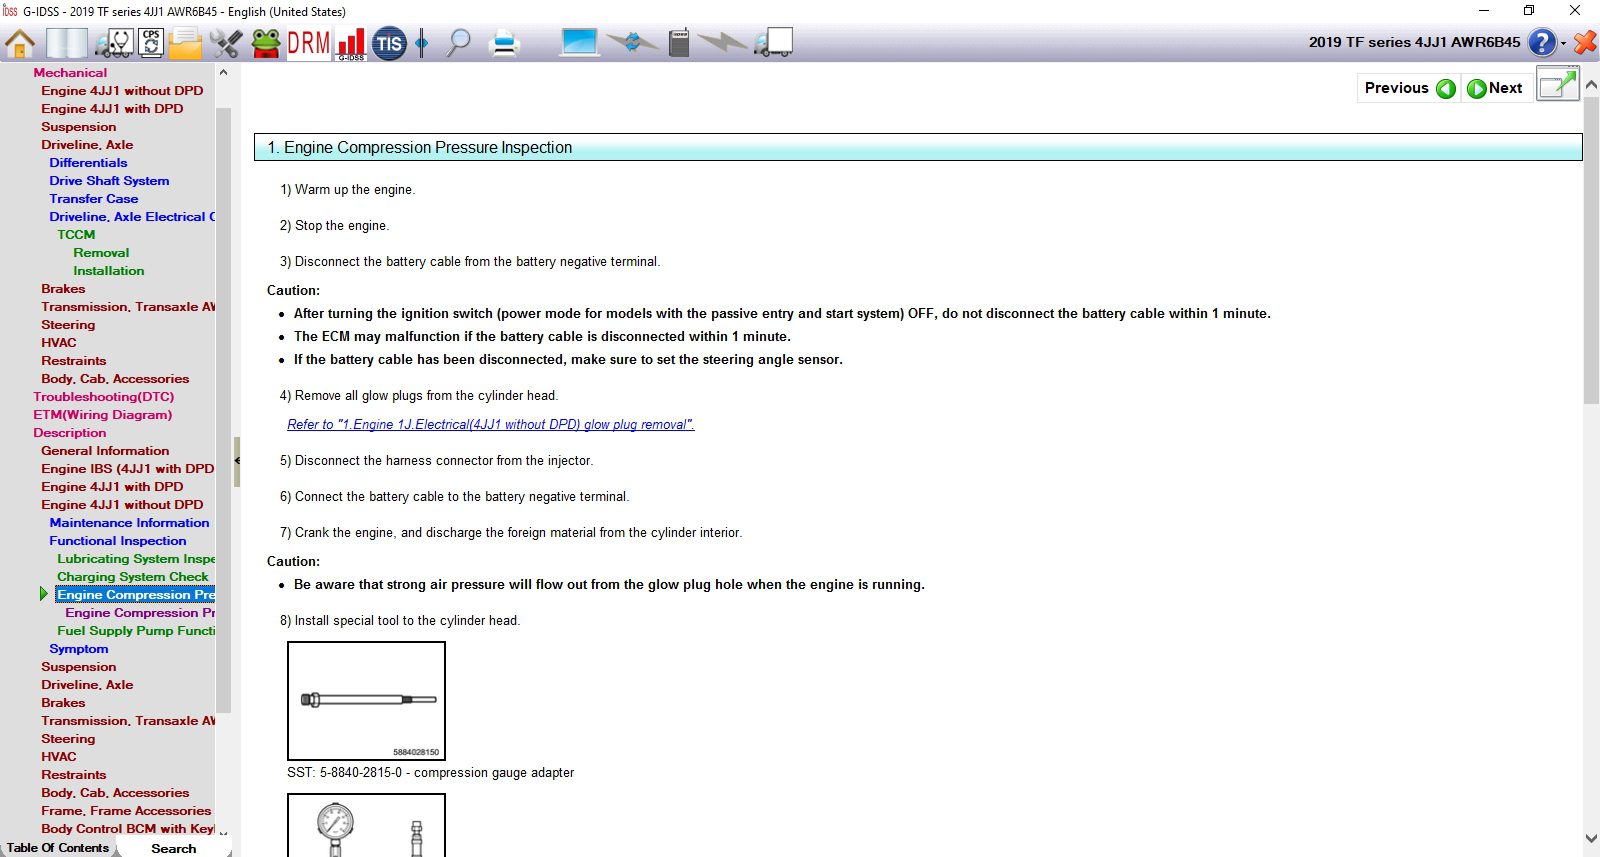Screen dimensions: 1600x857
Task: Select Differentials in the tree
Action: point(88,162)
